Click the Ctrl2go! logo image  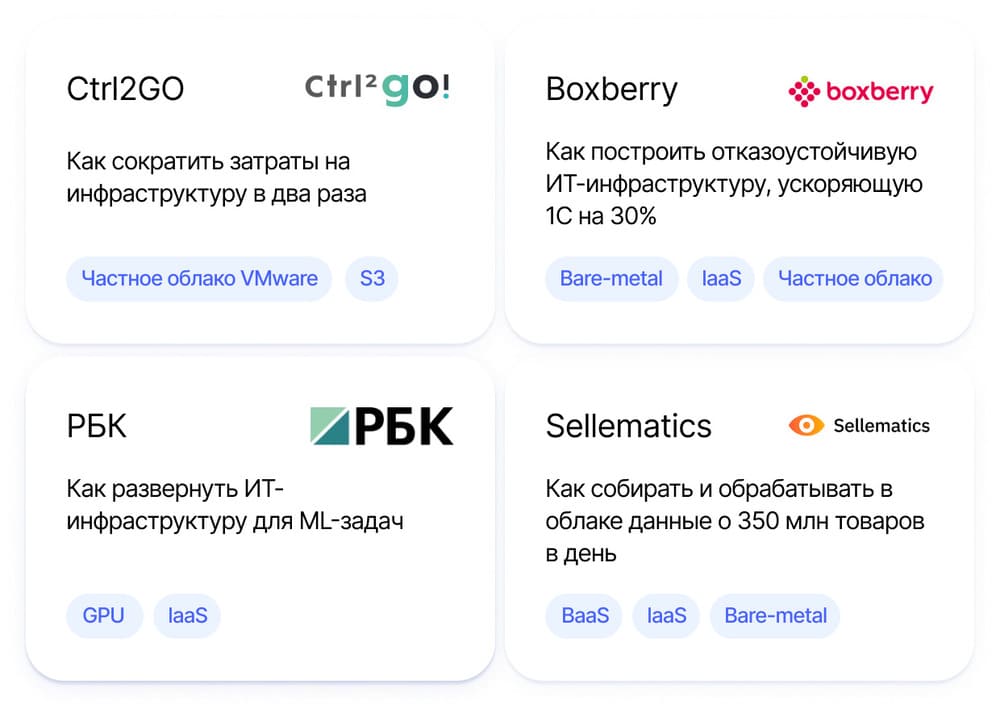[x=378, y=89]
